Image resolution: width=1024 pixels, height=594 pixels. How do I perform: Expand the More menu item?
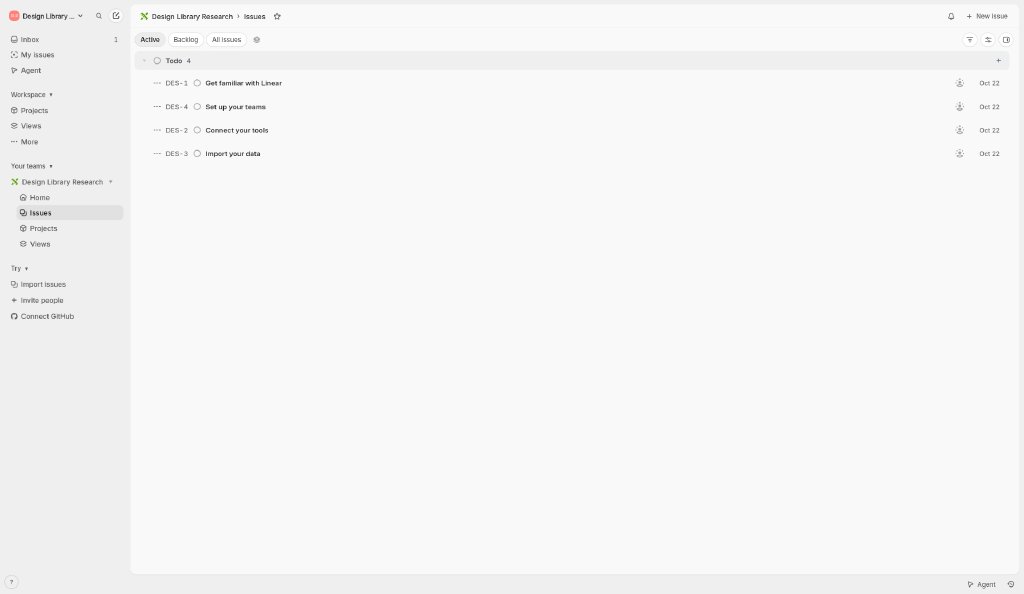pos(64,142)
